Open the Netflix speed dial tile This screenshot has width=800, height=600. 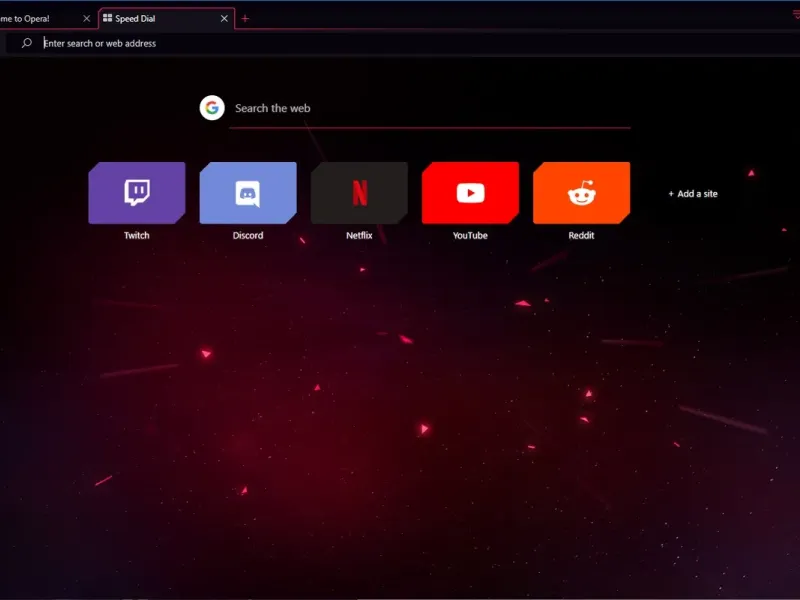(x=359, y=193)
